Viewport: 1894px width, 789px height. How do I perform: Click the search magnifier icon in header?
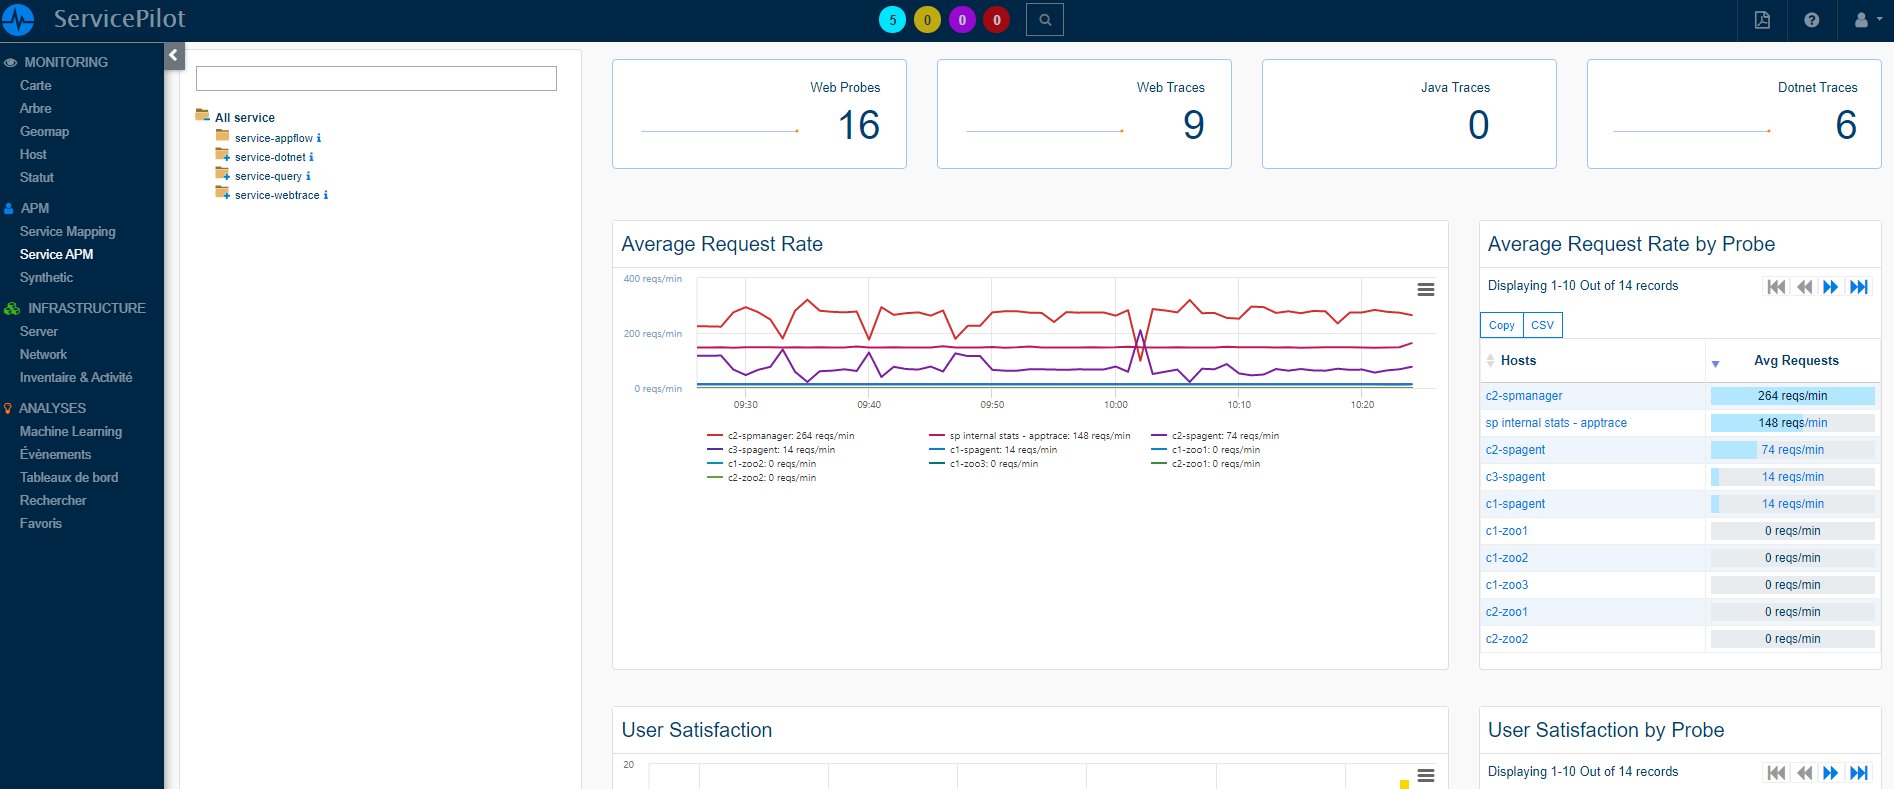click(1045, 20)
